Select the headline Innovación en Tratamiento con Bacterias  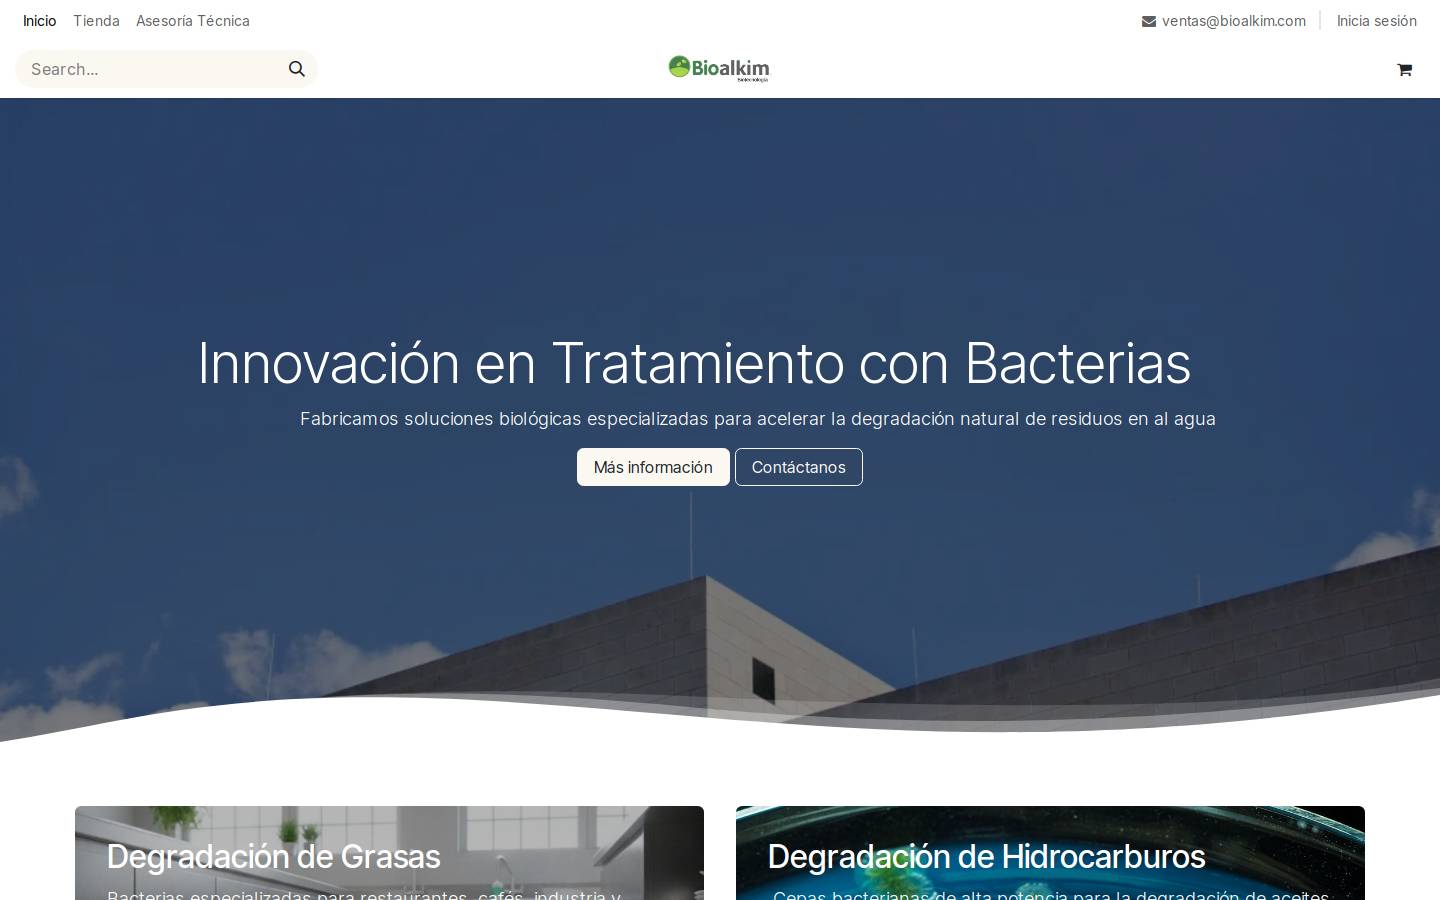(x=694, y=363)
